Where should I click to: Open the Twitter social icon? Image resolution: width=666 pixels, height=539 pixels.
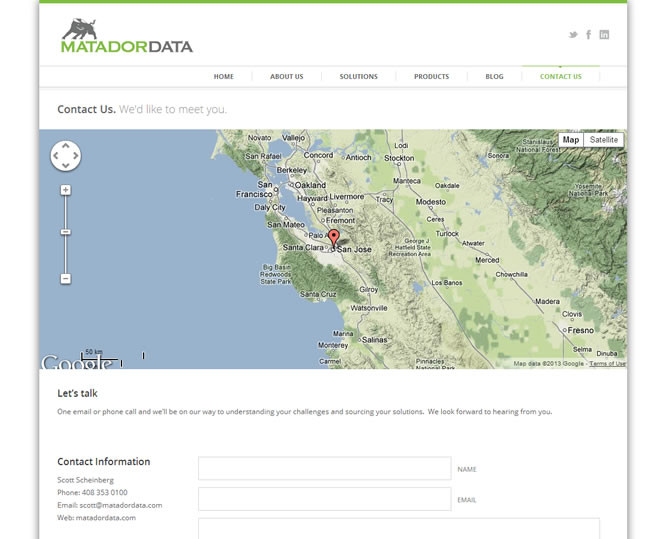pos(573,35)
